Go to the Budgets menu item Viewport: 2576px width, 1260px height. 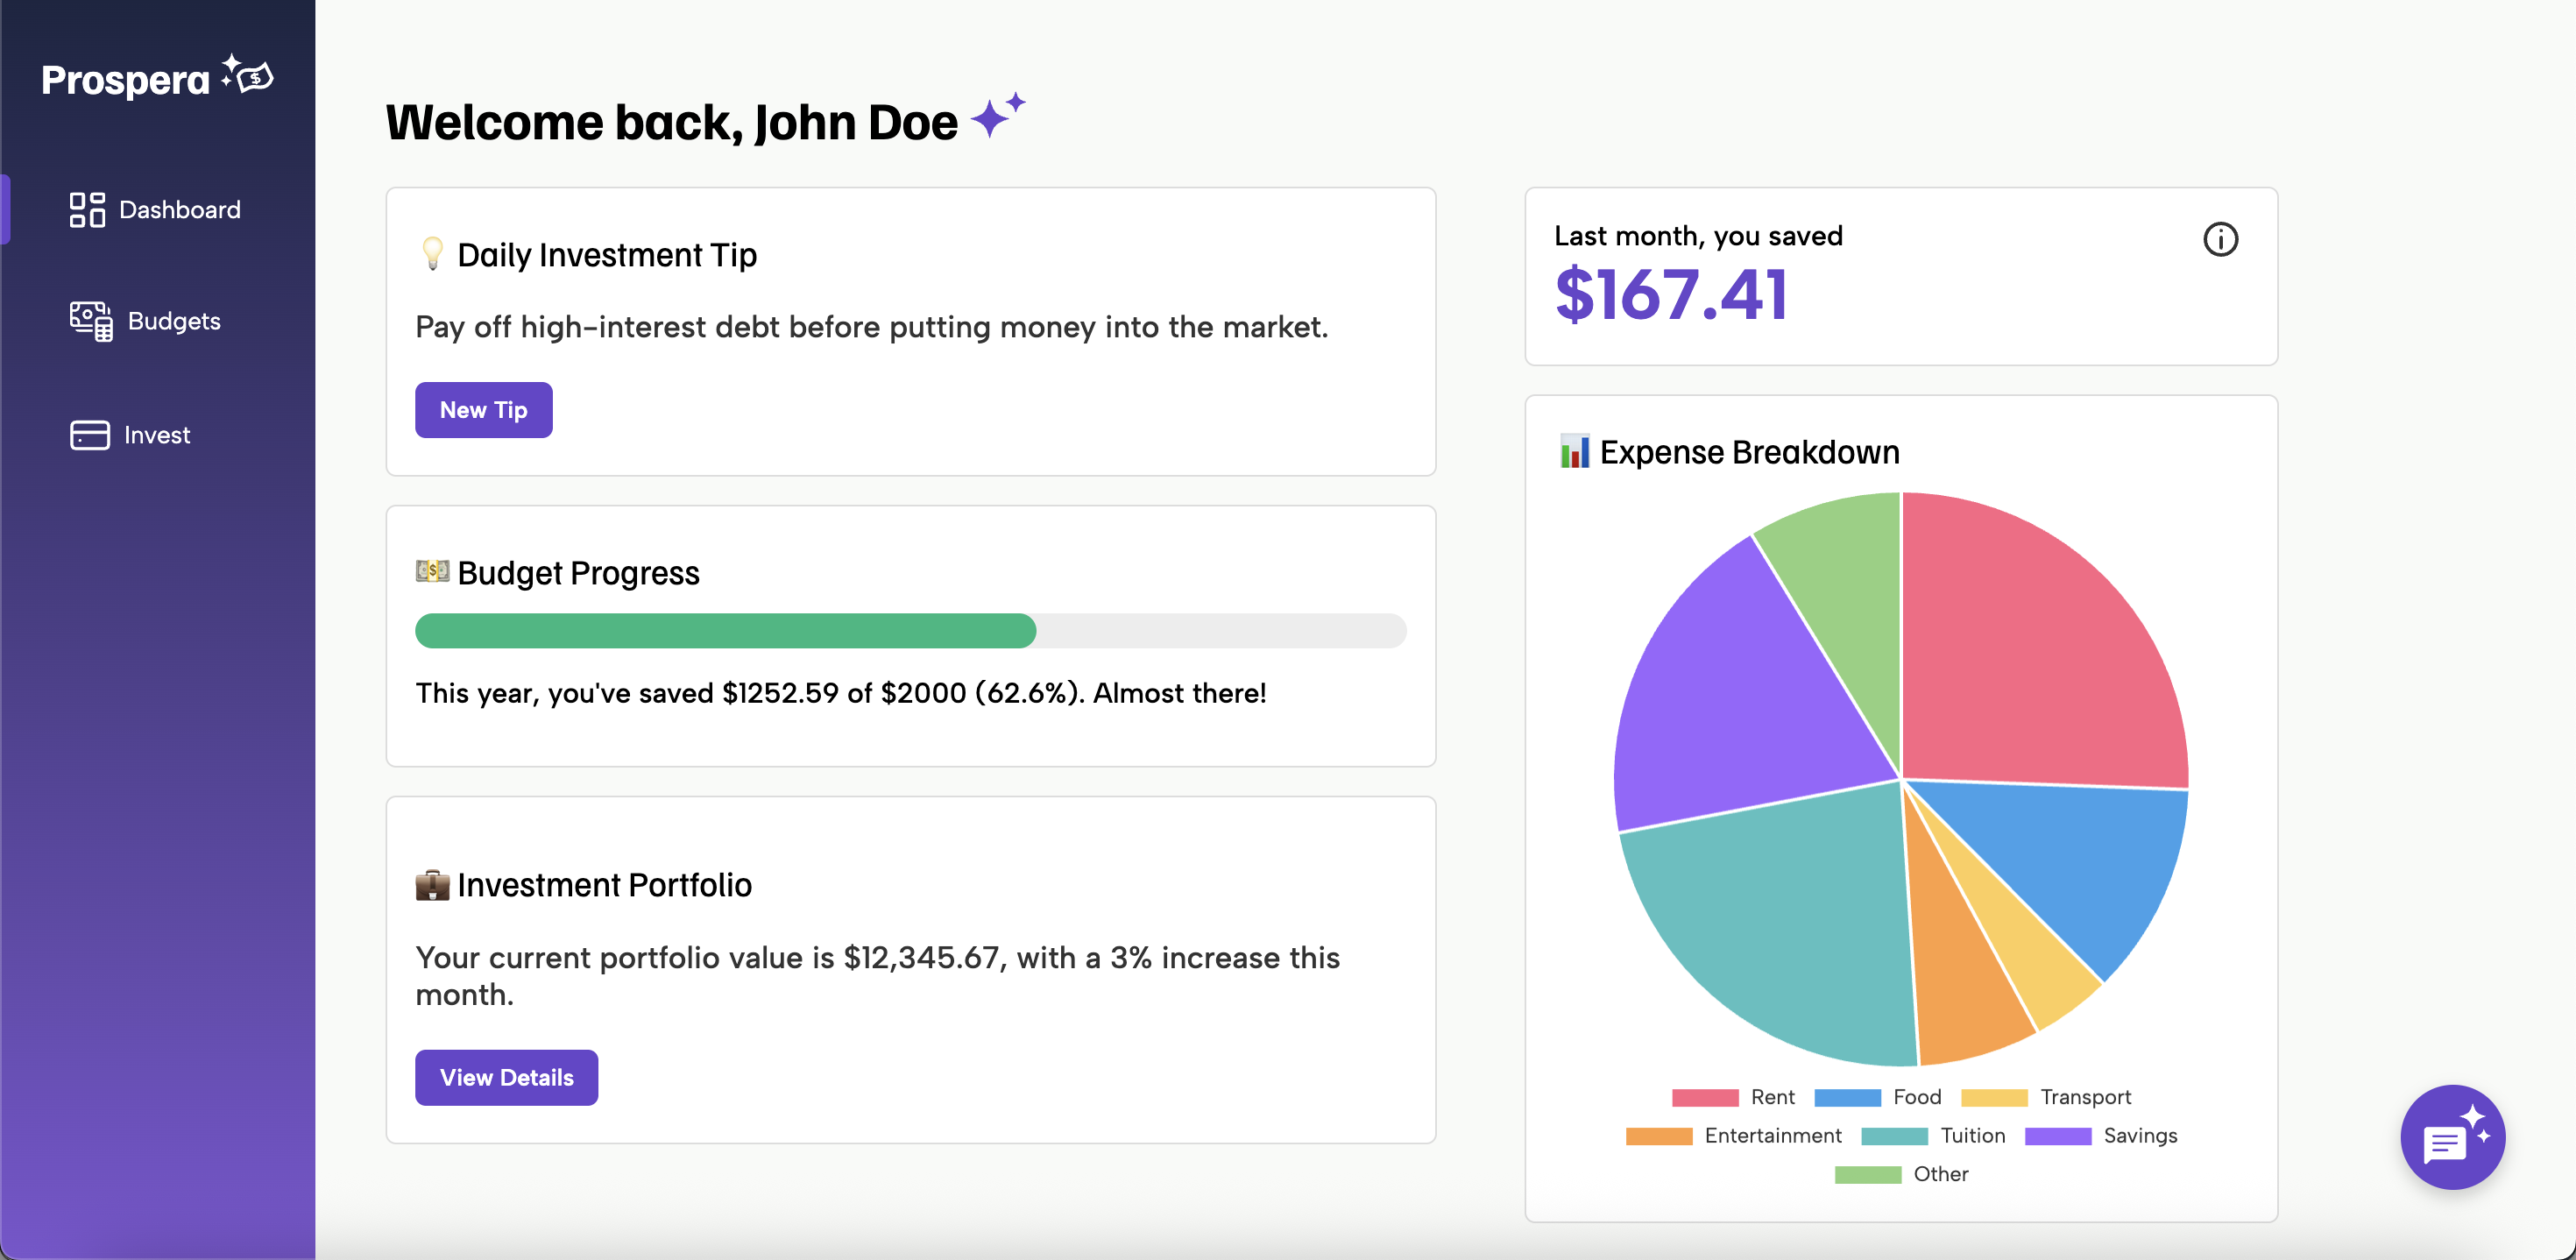click(x=174, y=321)
